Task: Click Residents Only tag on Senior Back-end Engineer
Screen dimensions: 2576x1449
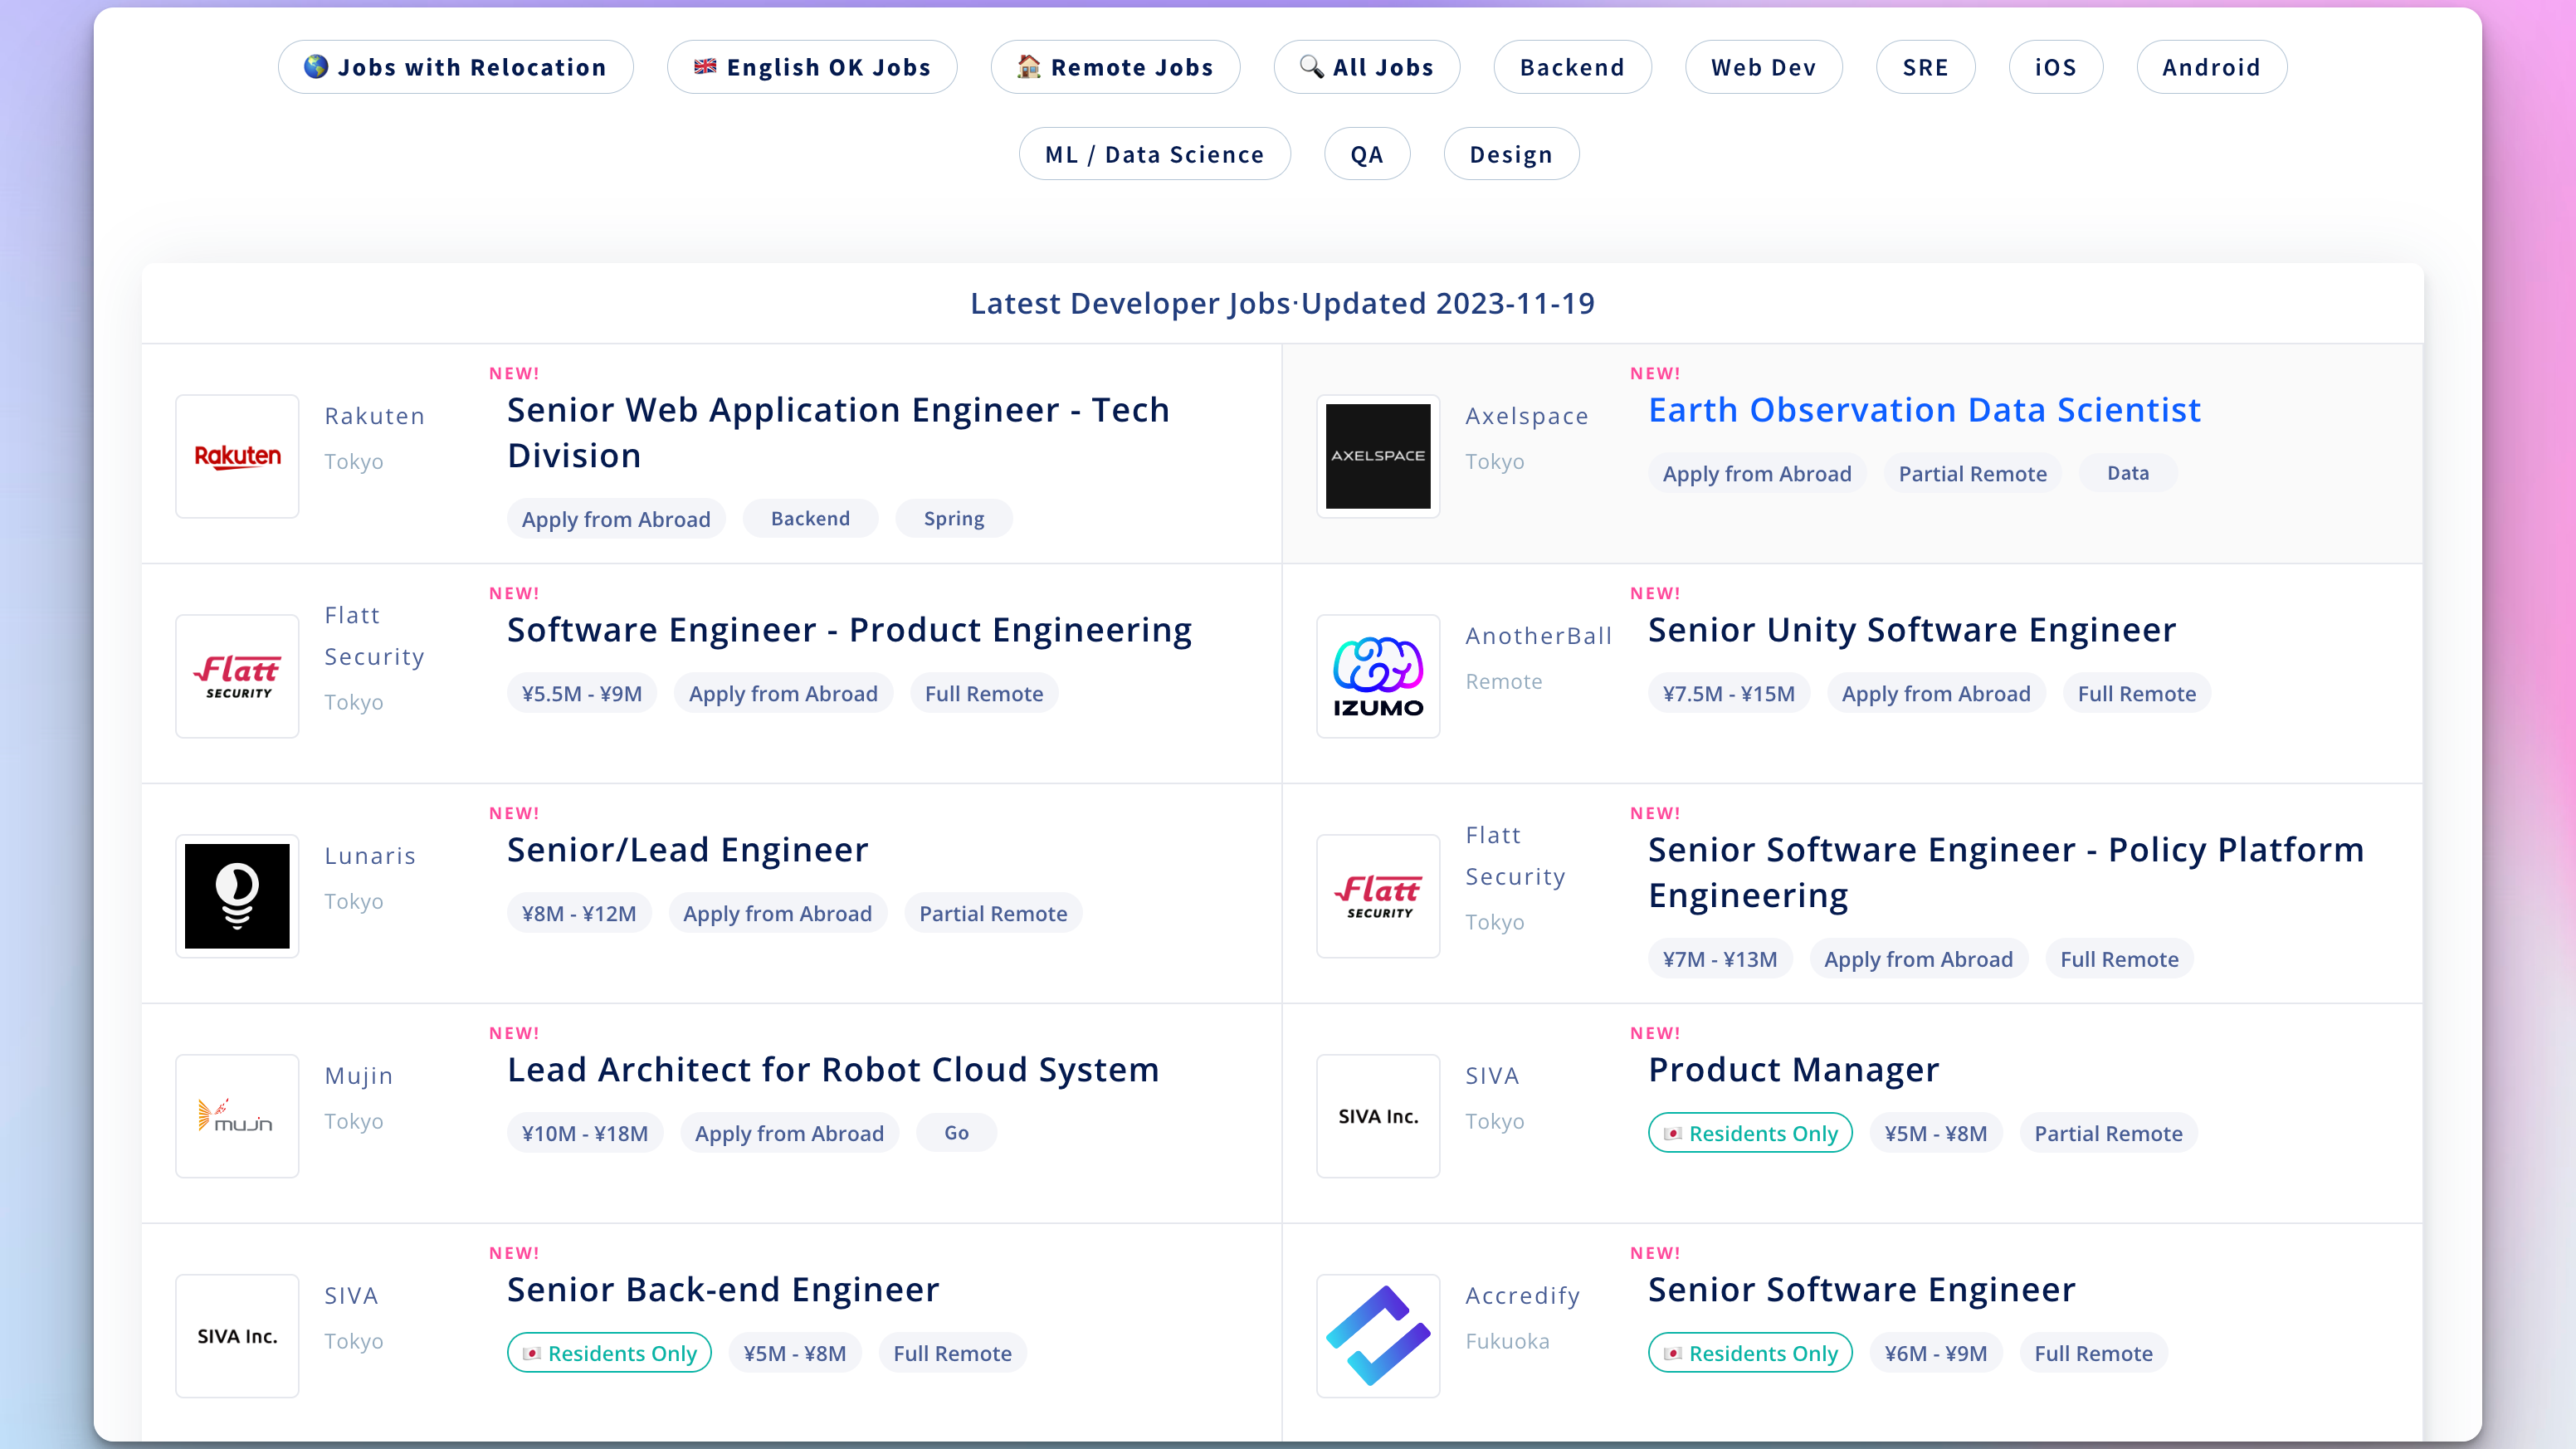Action: 609,1353
